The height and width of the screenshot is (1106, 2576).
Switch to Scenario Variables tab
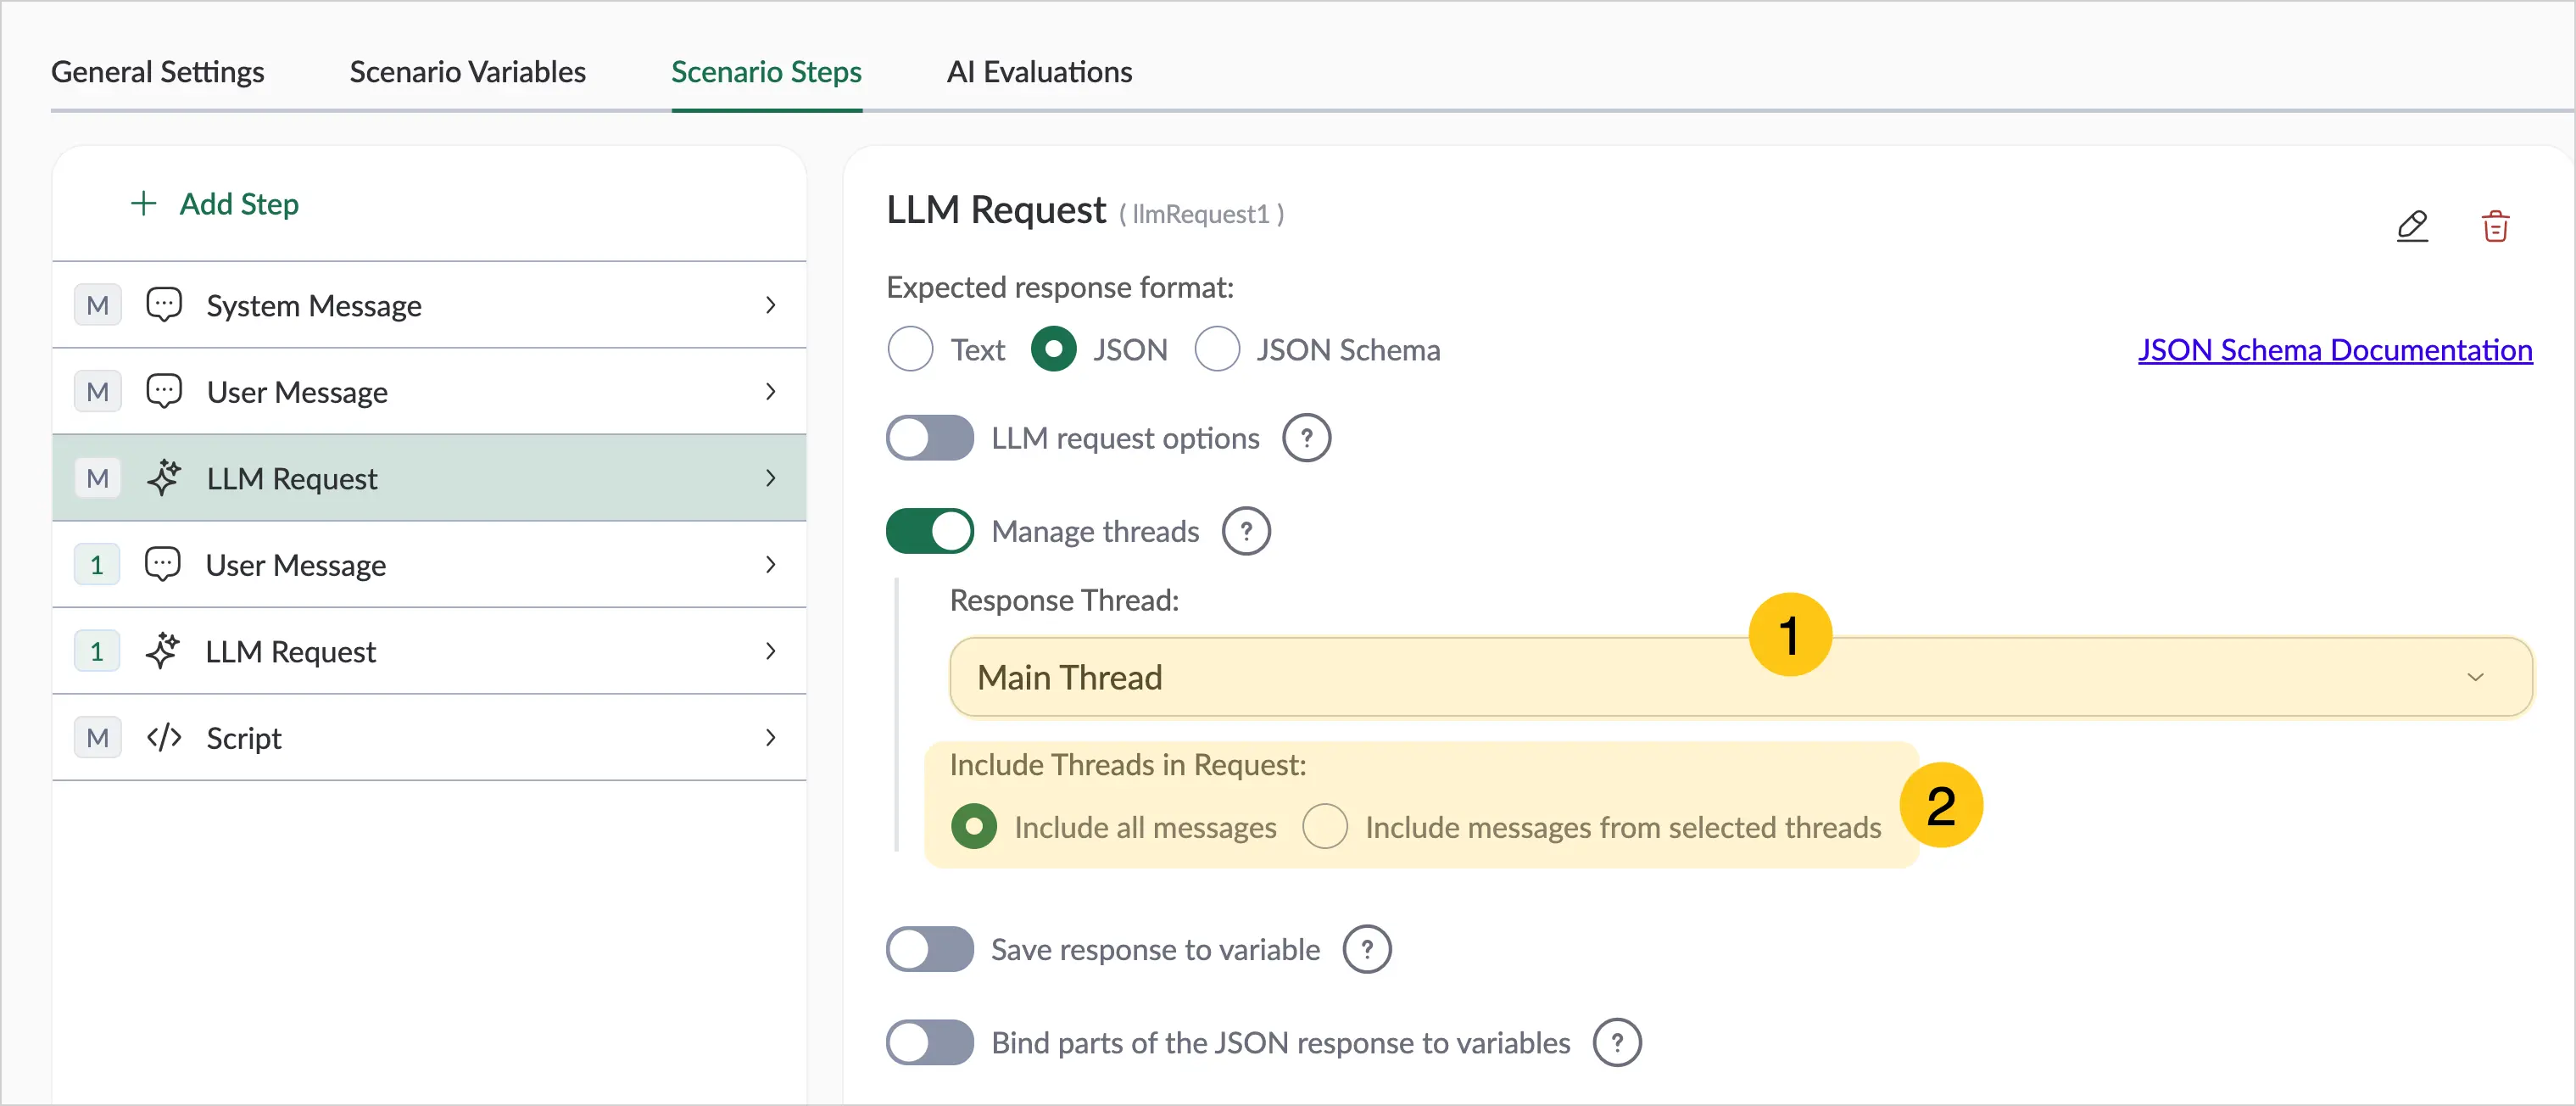(467, 72)
